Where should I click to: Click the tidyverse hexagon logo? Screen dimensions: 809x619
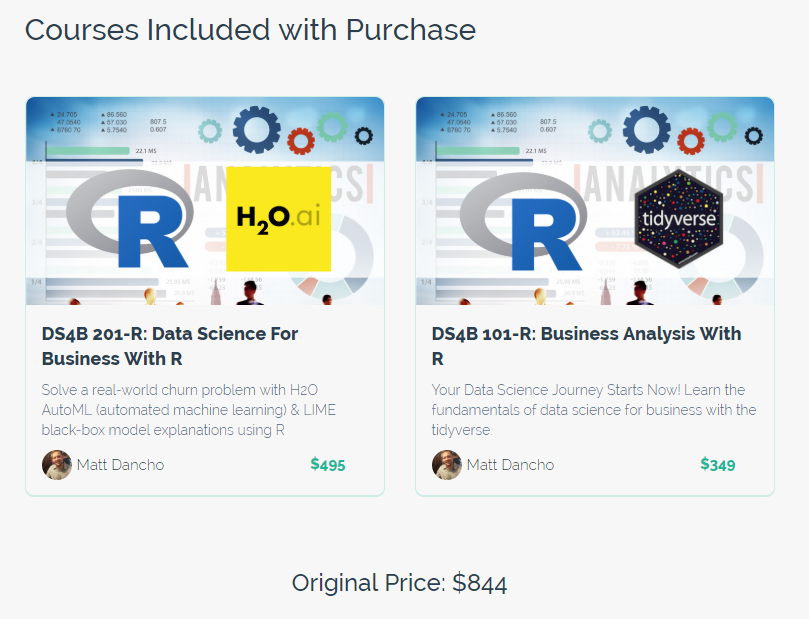coord(678,219)
